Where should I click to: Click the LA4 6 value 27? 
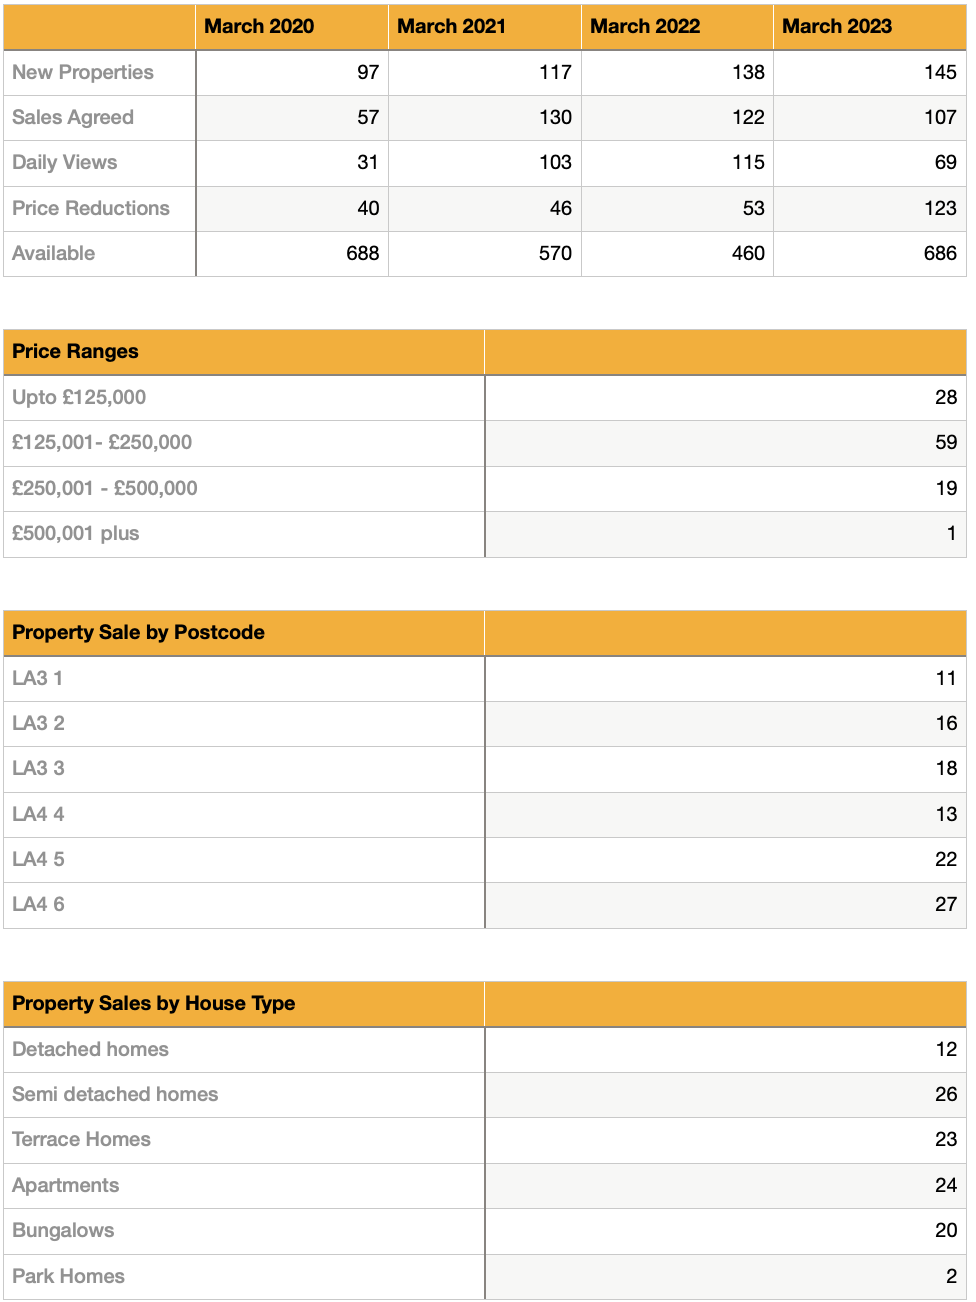point(946,904)
